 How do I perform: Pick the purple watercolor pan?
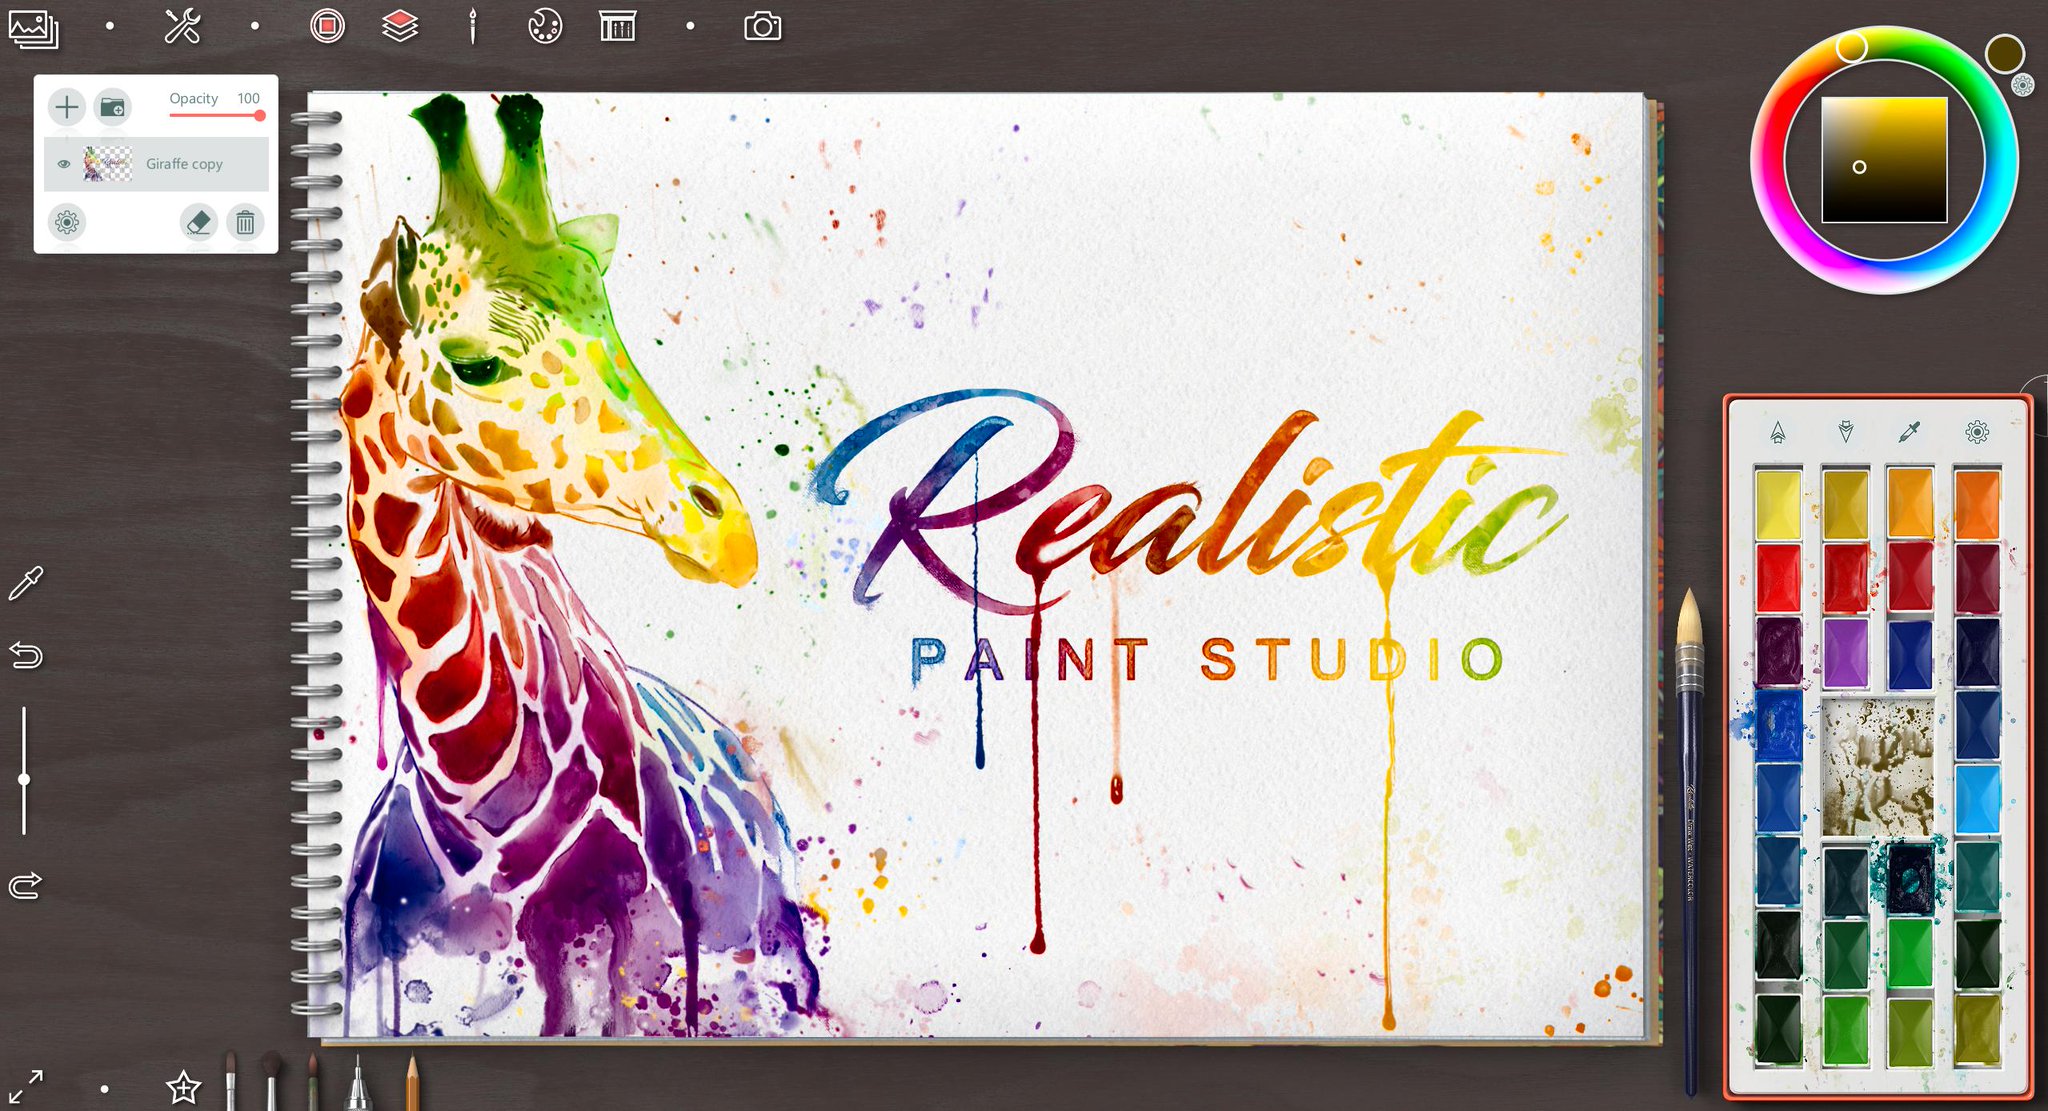(x=1845, y=653)
